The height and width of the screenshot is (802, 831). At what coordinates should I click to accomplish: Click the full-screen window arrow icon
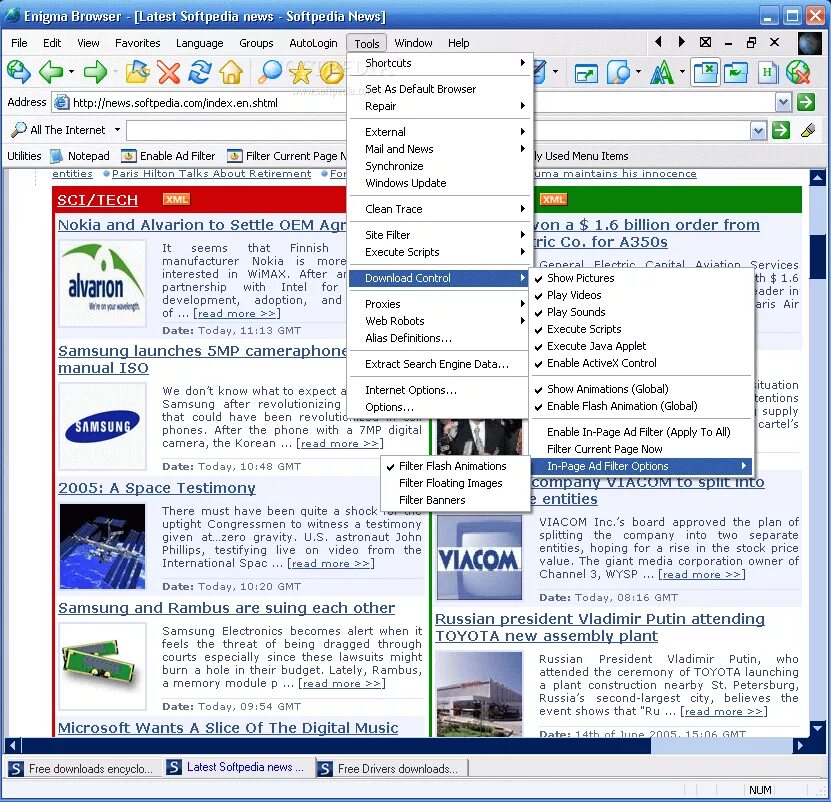point(586,73)
